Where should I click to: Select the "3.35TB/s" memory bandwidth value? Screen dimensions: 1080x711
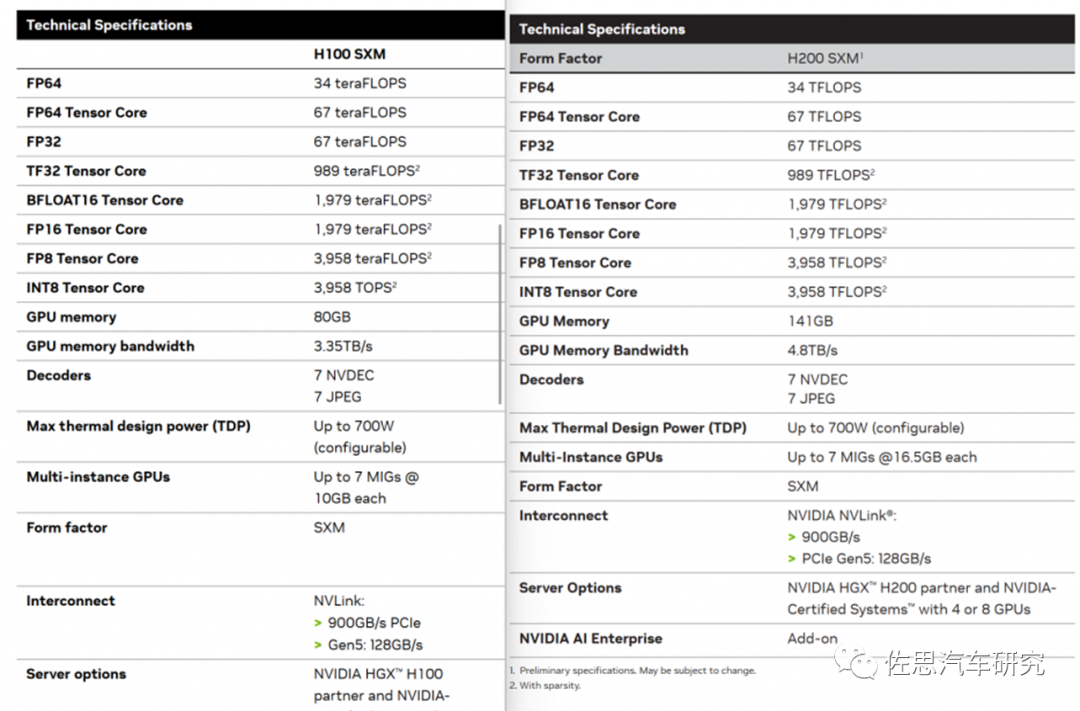(345, 346)
